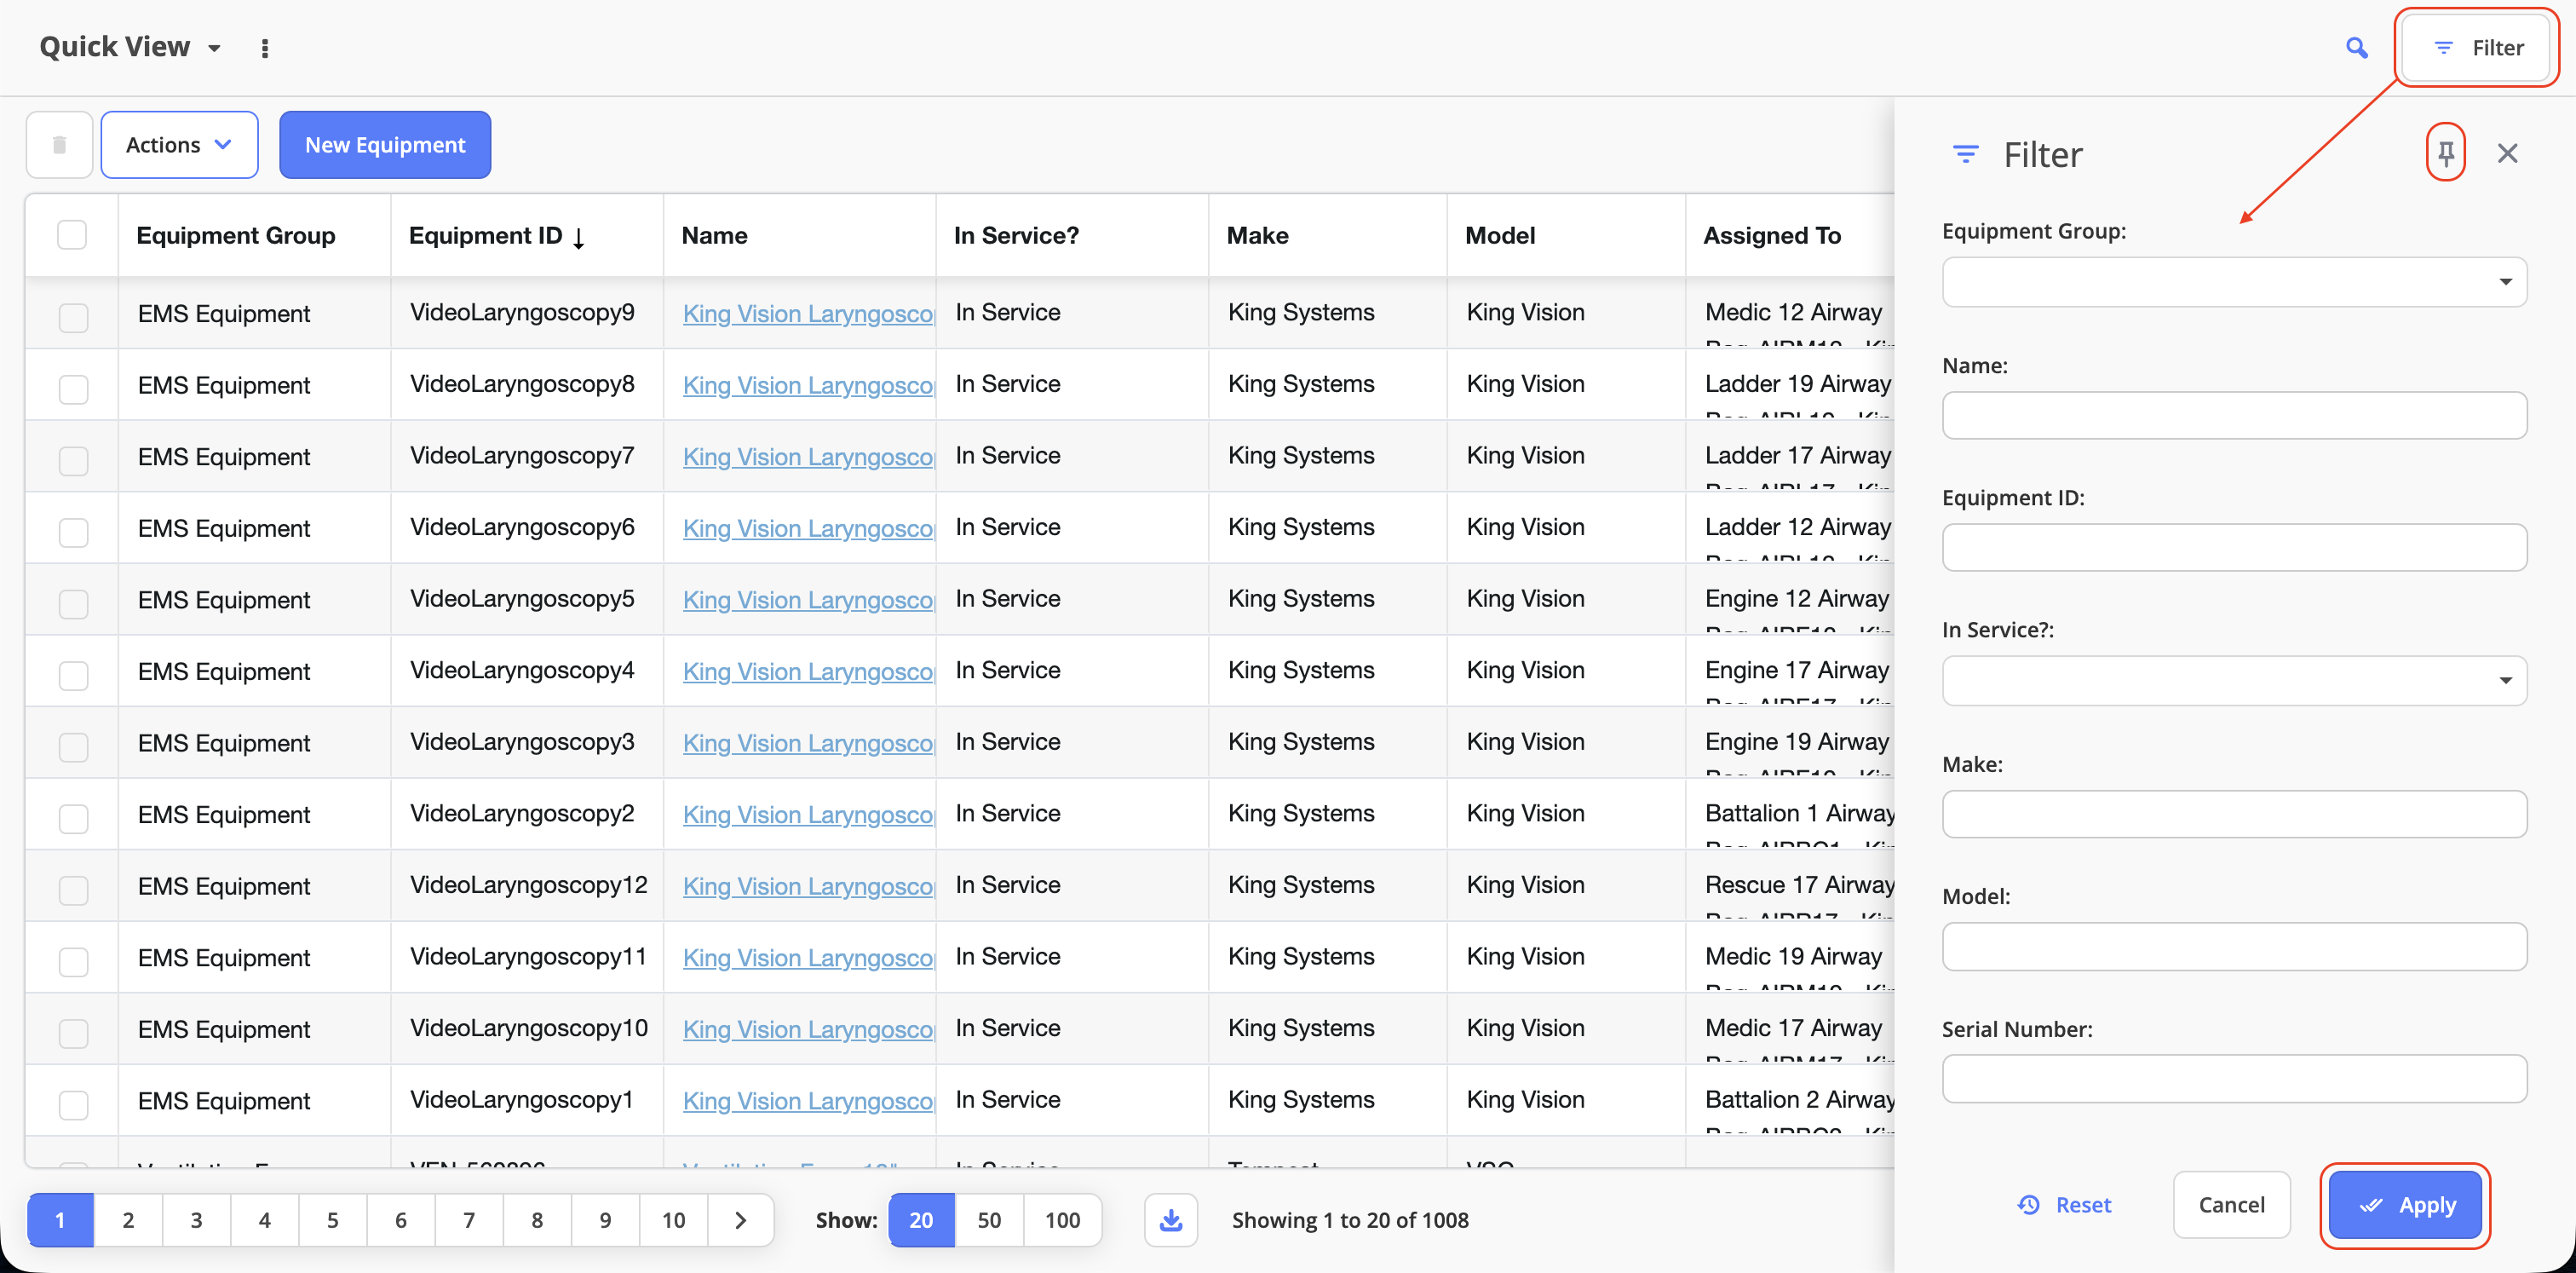Check the VideoLaryngoscopy3 row checkbox
The height and width of the screenshot is (1273, 2576).
click(x=73, y=747)
